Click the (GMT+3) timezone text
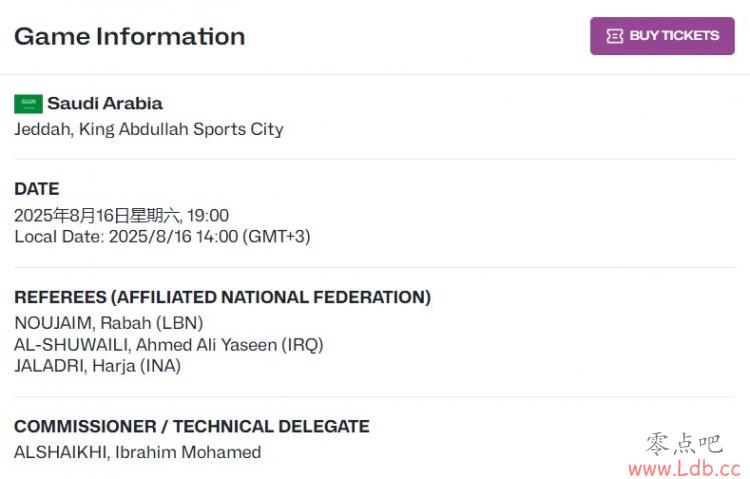The height and width of the screenshot is (479, 750). (276, 236)
